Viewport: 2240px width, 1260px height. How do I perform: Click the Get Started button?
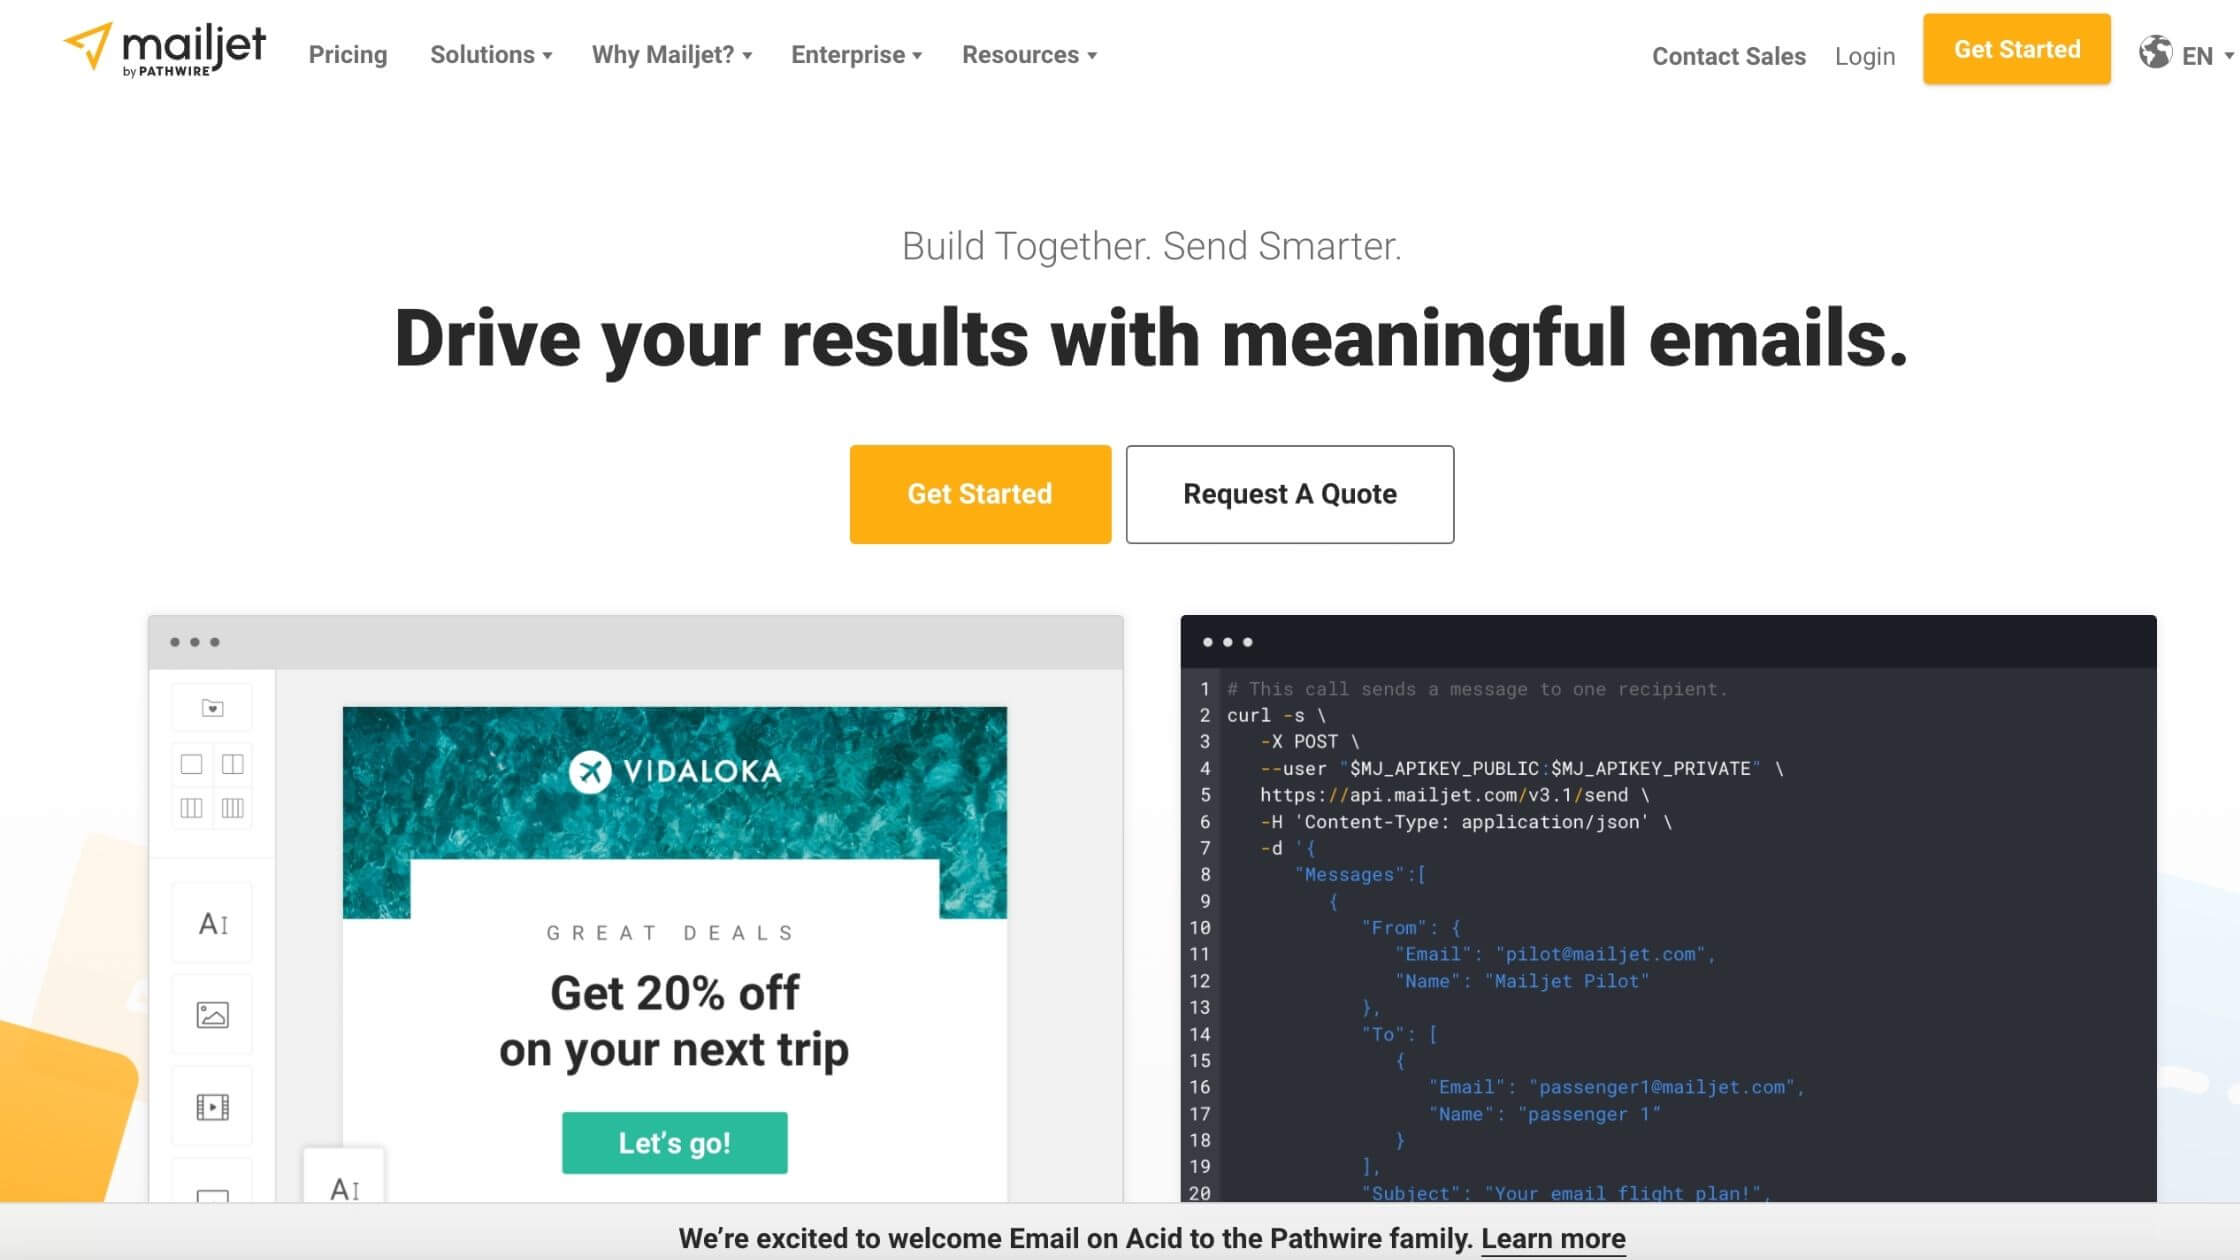pos(980,494)
